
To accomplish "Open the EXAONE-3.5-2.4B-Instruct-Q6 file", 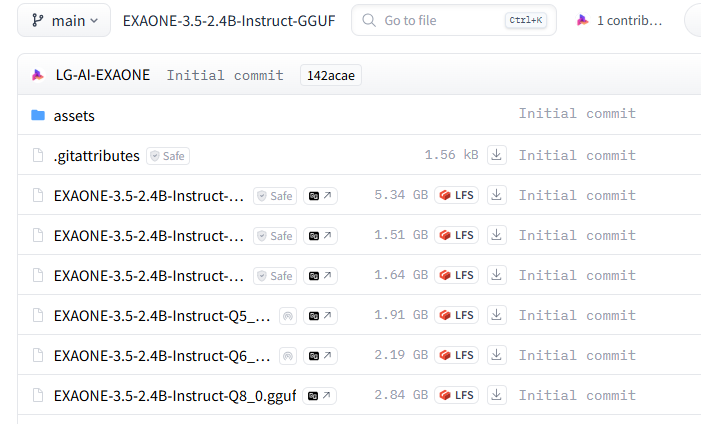I will pyautogui.click(x=162, y=356).
